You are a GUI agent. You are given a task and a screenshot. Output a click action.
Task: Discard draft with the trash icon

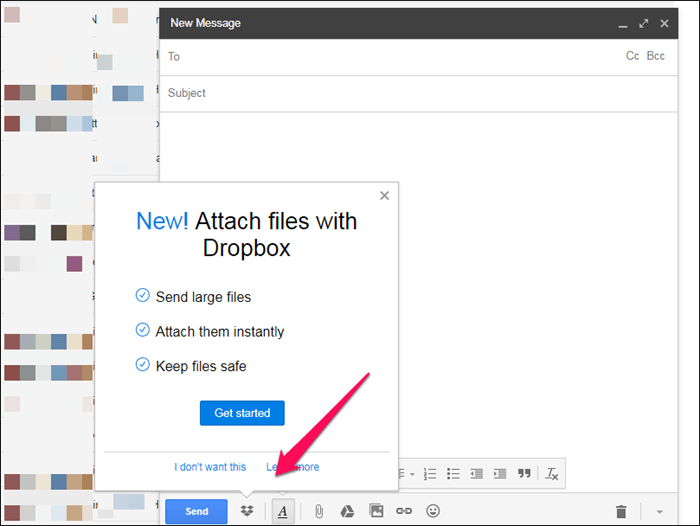[x=621, y=512]
